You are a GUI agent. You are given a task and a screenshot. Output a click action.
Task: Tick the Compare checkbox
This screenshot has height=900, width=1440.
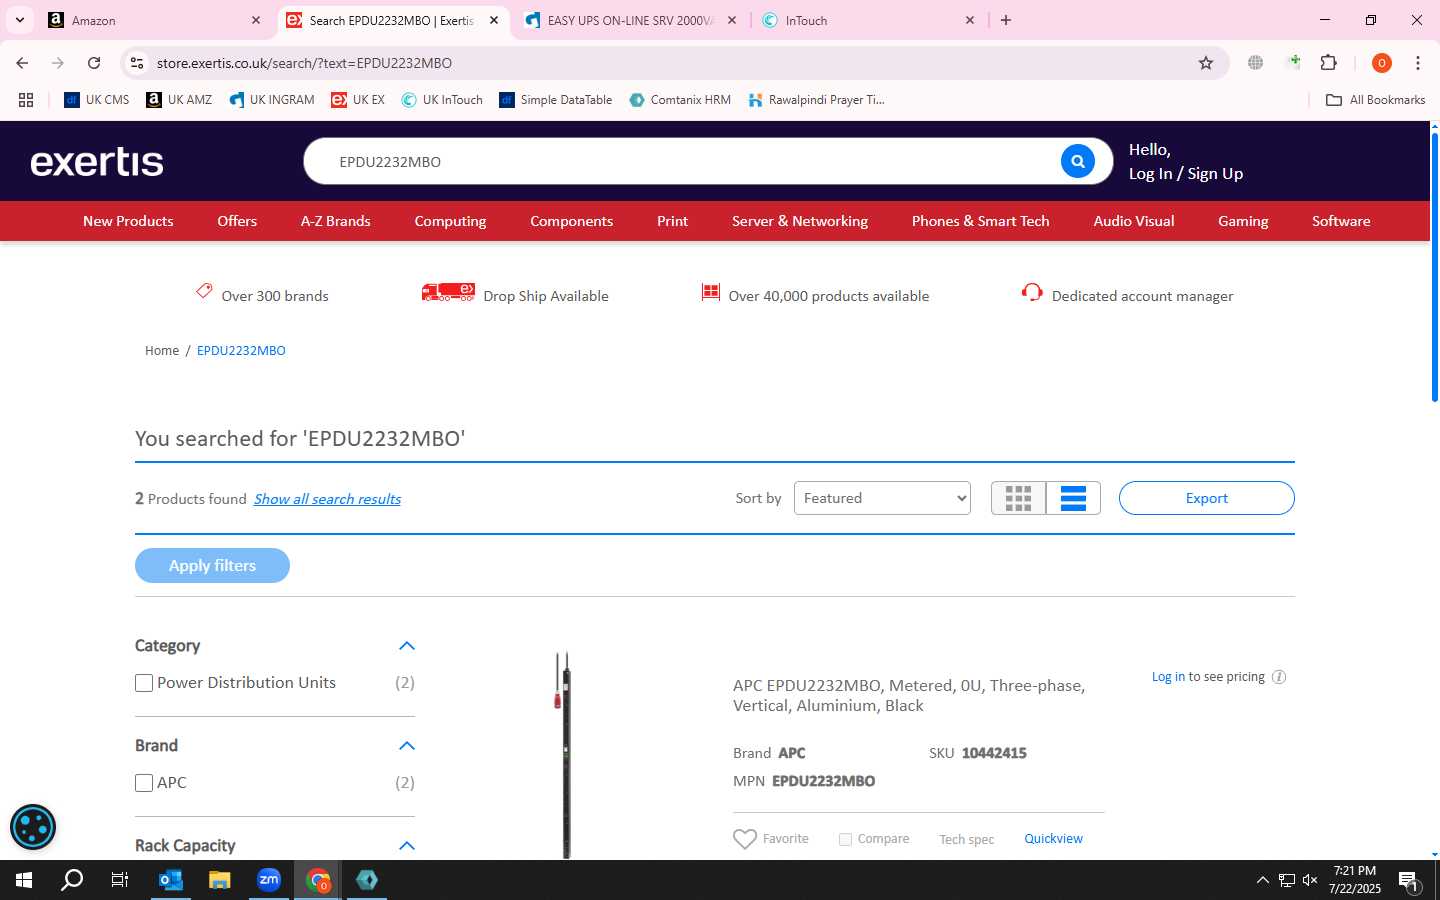[845, 840]
